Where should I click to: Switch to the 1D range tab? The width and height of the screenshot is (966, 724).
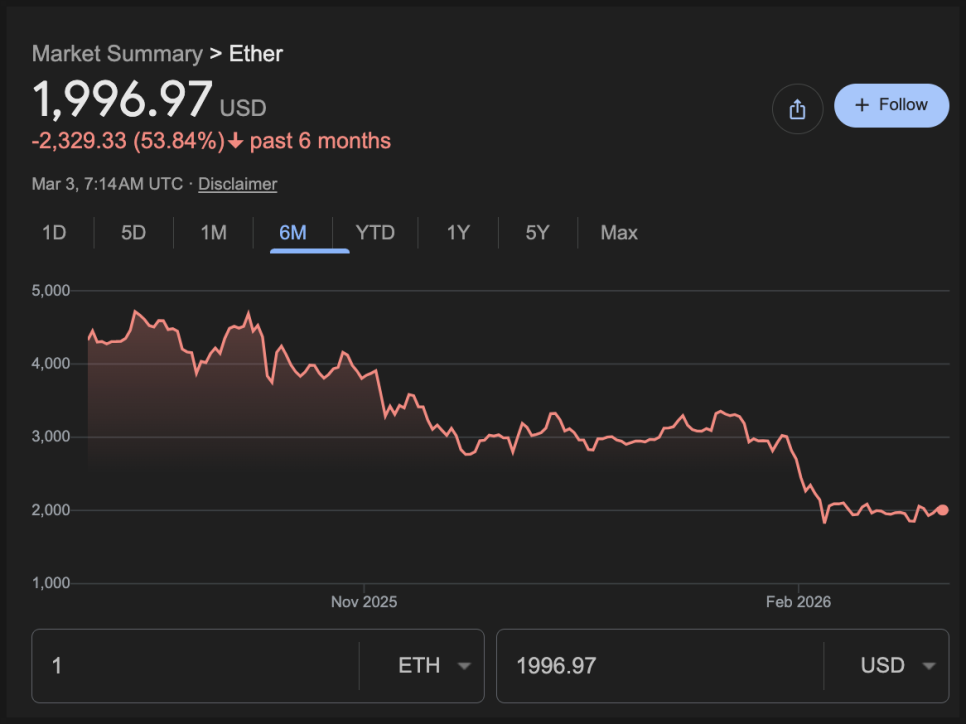click(x=54, y=233)
